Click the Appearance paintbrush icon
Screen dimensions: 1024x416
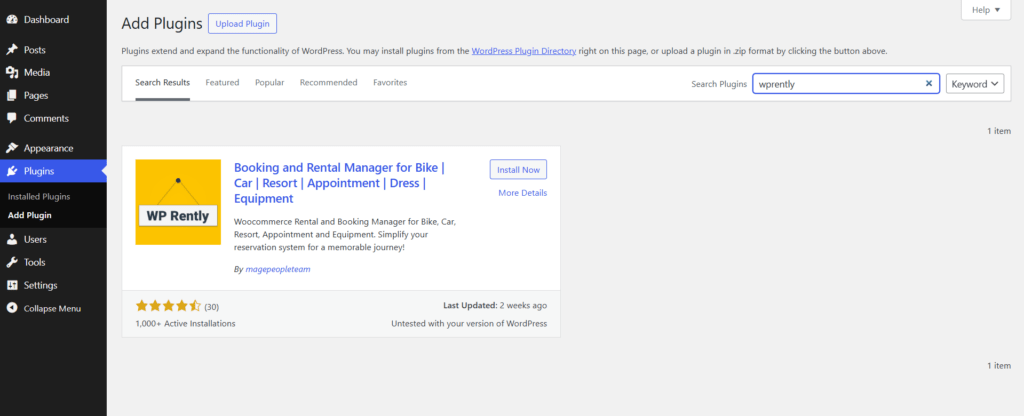[12, 148]
